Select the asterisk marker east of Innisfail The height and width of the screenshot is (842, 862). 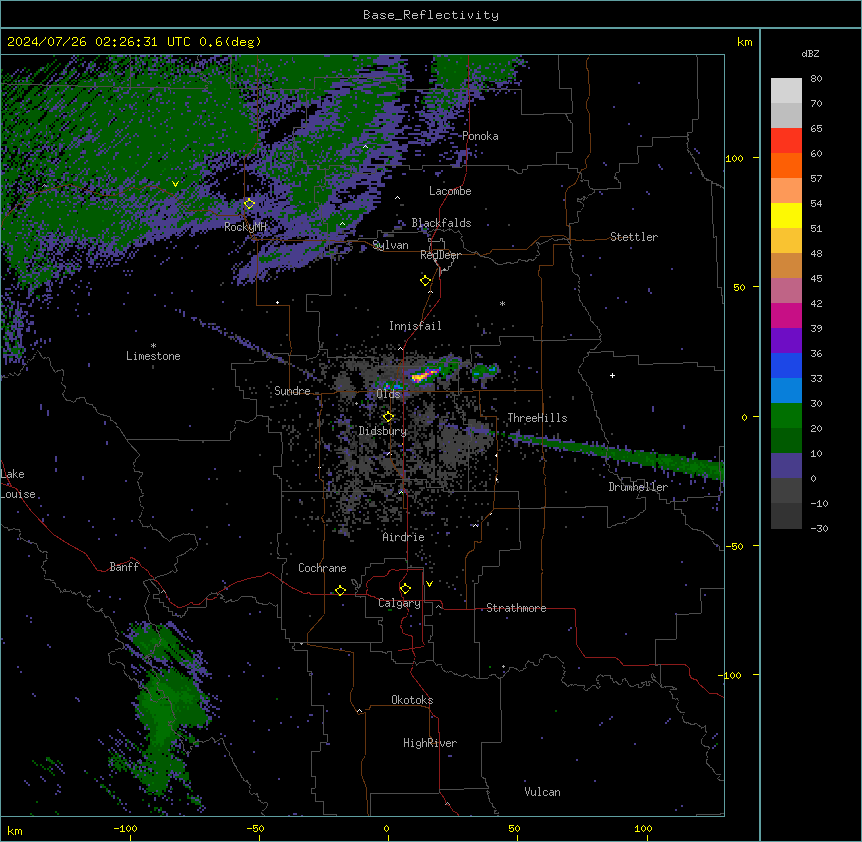coord(502,303)
